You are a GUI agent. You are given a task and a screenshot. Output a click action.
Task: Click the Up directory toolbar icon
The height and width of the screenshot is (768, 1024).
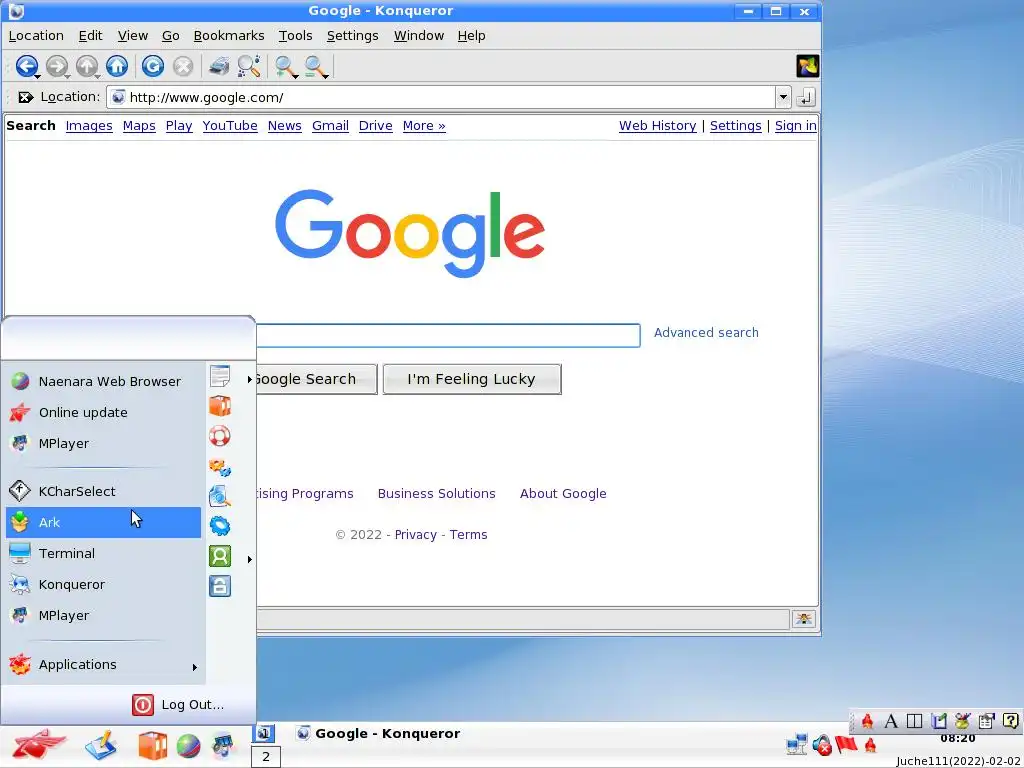(86, 66)
